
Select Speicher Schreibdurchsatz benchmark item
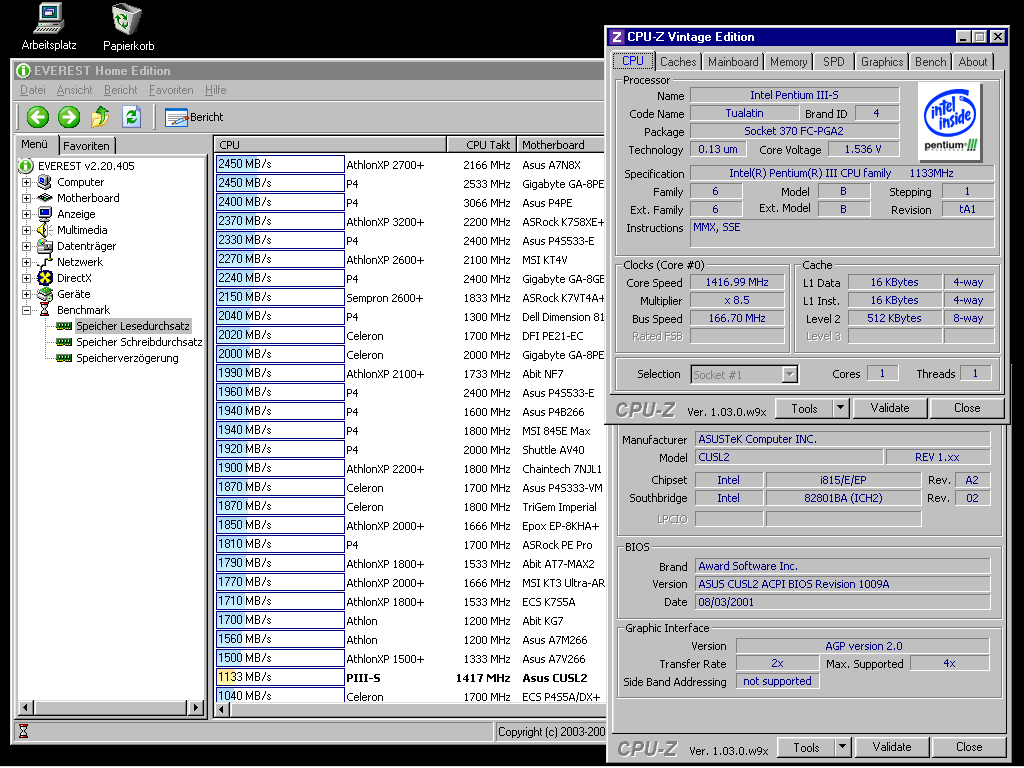click(139, 342)
